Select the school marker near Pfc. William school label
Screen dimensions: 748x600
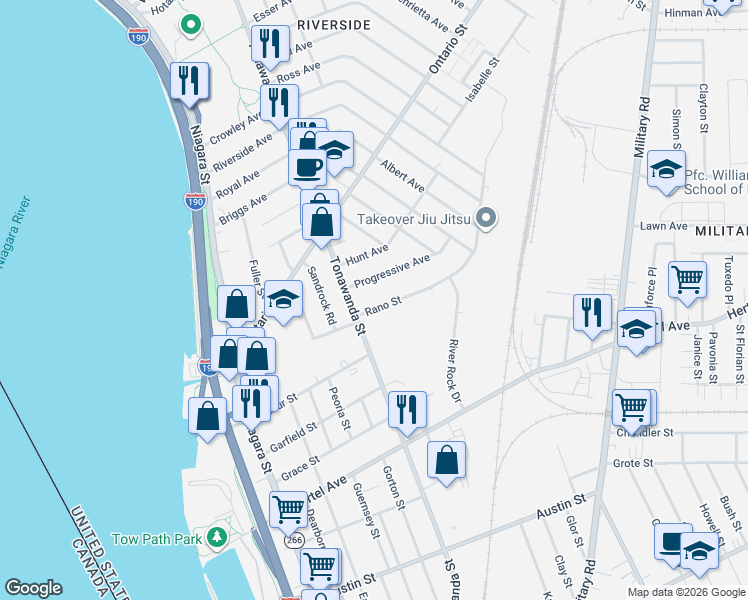click(x=666, y=170)
